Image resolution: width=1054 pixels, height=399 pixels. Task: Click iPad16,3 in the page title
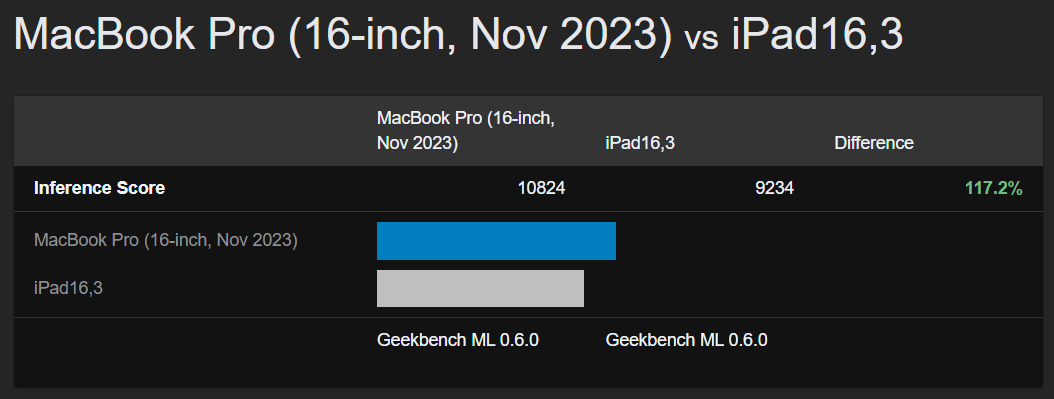(817, 34)
